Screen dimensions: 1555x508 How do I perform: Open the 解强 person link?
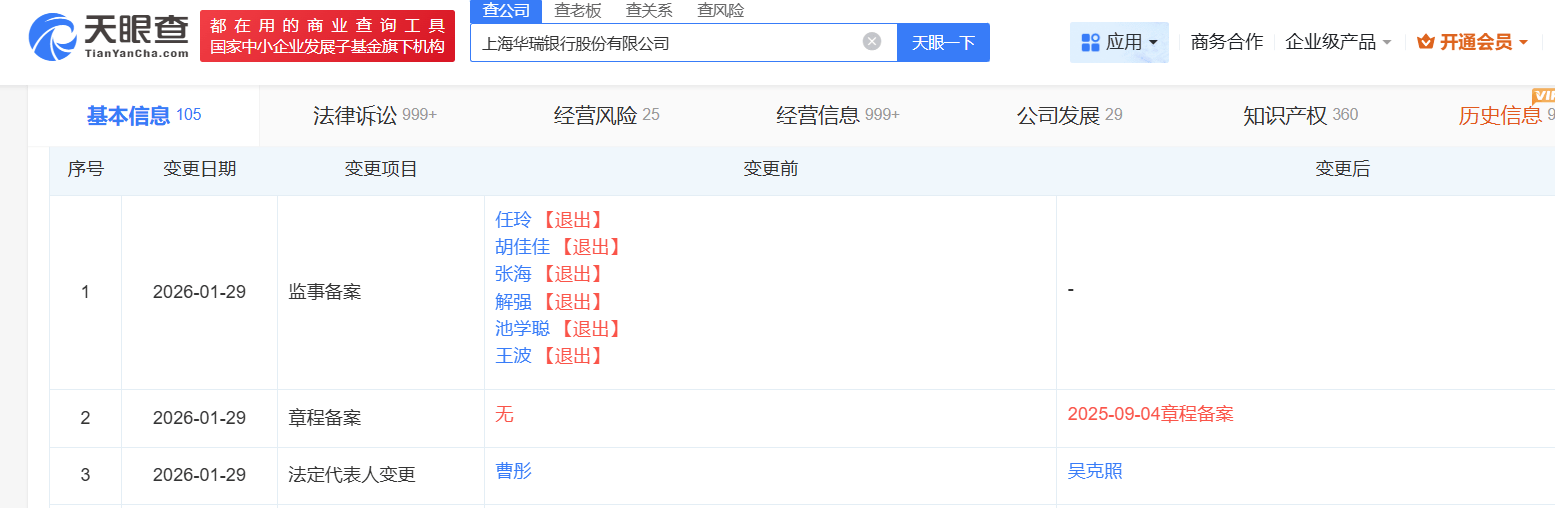click(514, 302)
